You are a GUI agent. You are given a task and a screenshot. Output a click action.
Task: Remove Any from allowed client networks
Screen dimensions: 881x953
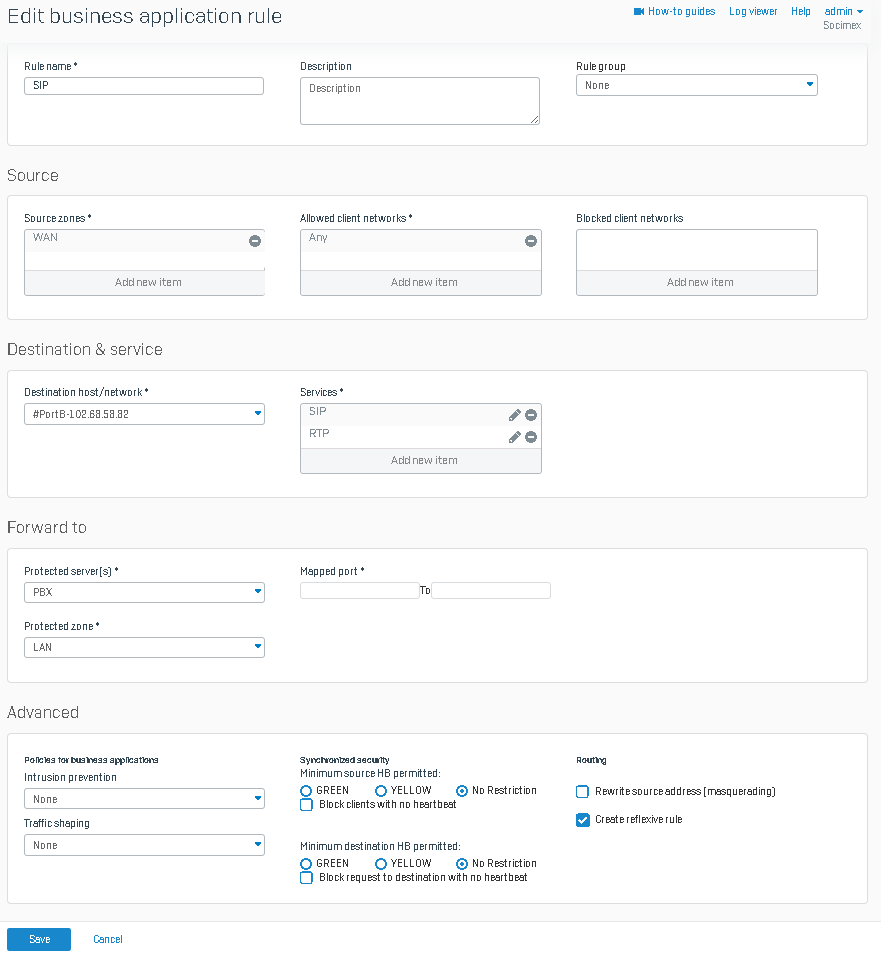coord(531,241)
